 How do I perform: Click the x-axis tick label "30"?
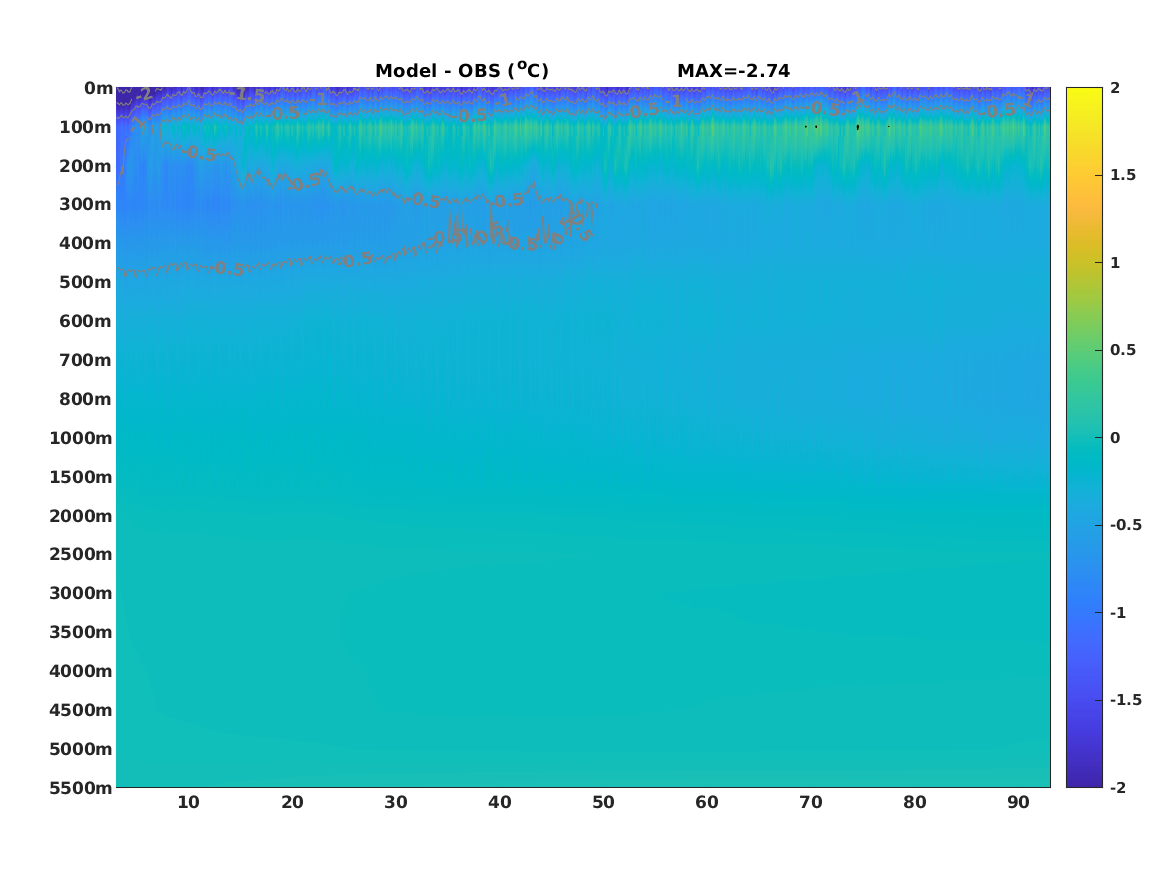point(396,802)
